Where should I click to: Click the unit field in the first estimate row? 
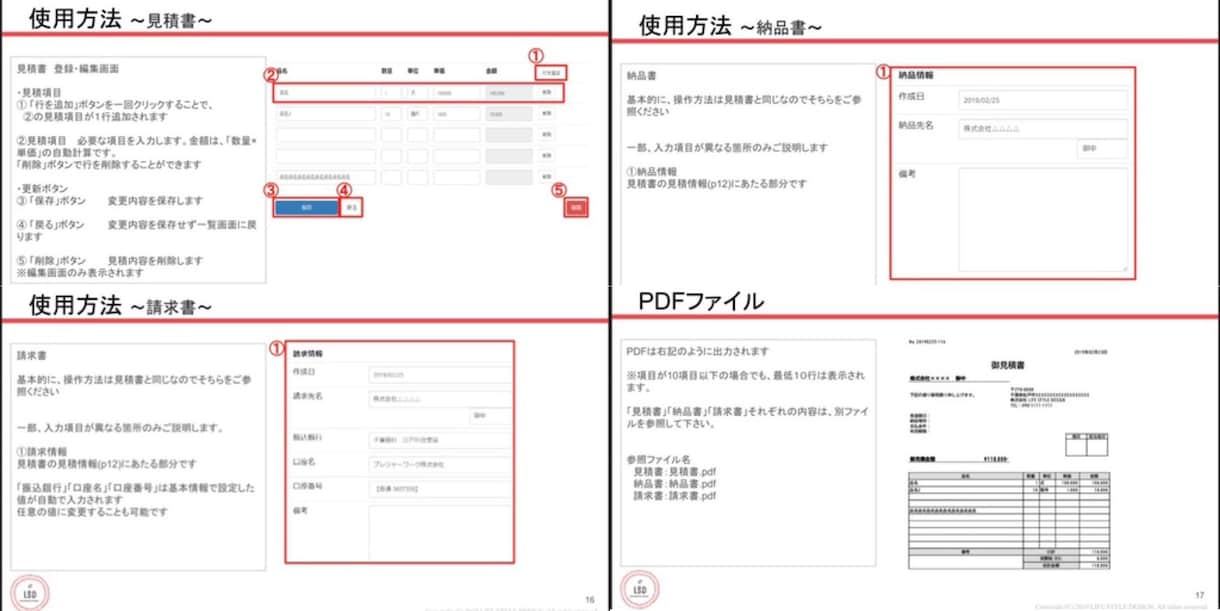[417, 93]
